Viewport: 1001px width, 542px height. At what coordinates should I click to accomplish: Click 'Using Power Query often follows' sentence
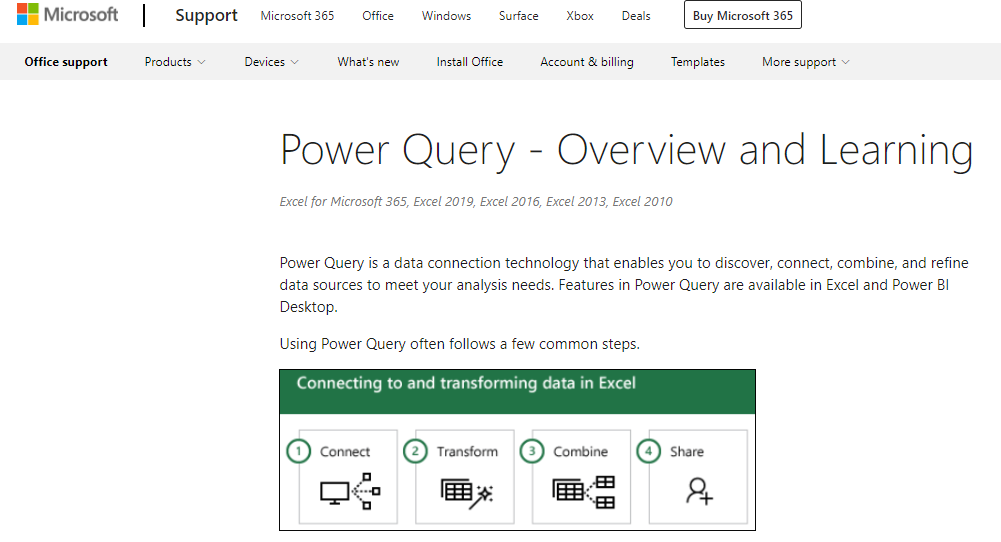(460, 344)
